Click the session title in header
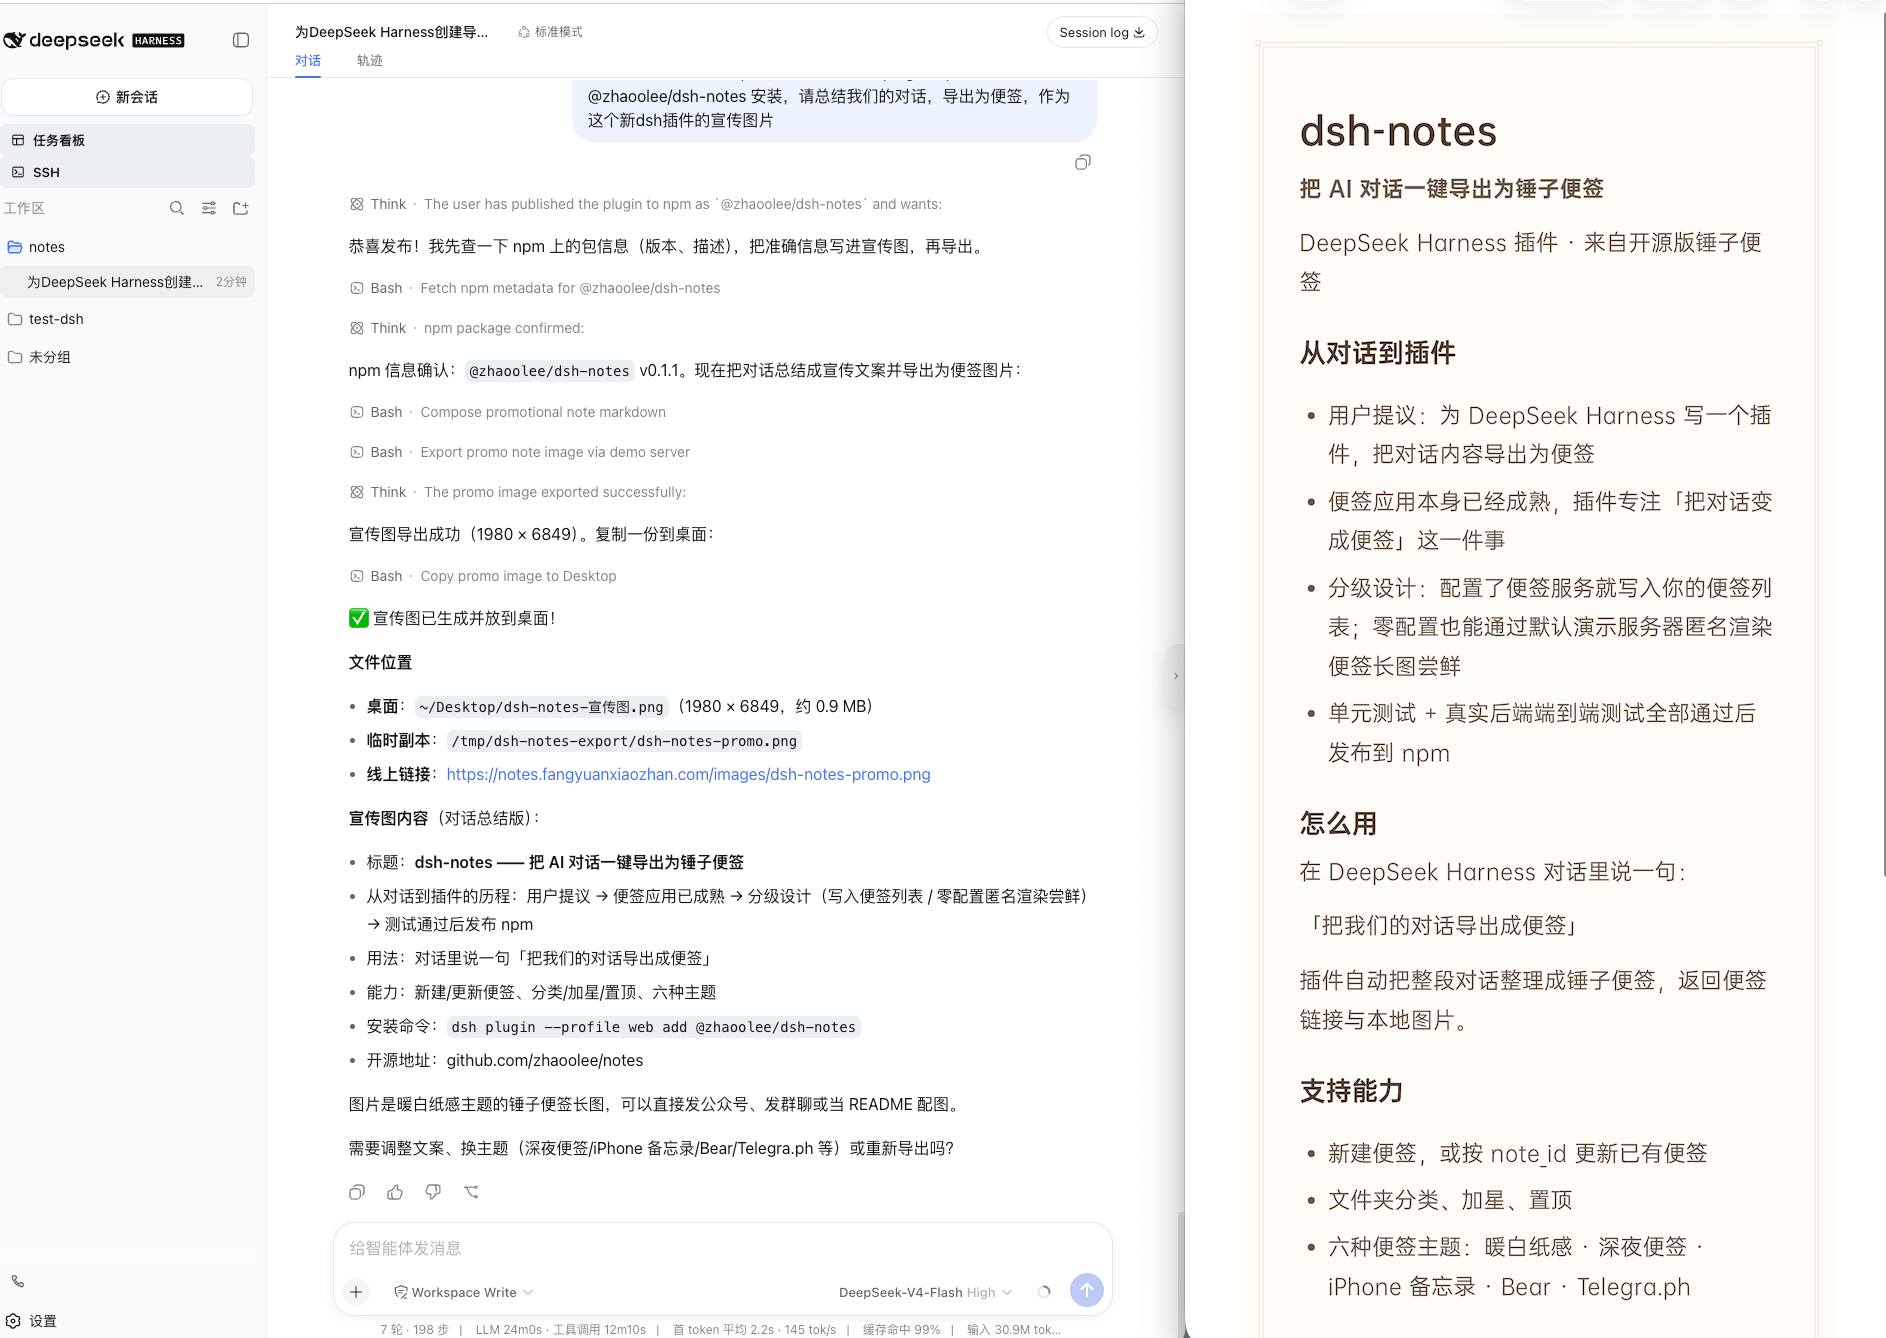The image size is (1886, 1338). (391, 32)
